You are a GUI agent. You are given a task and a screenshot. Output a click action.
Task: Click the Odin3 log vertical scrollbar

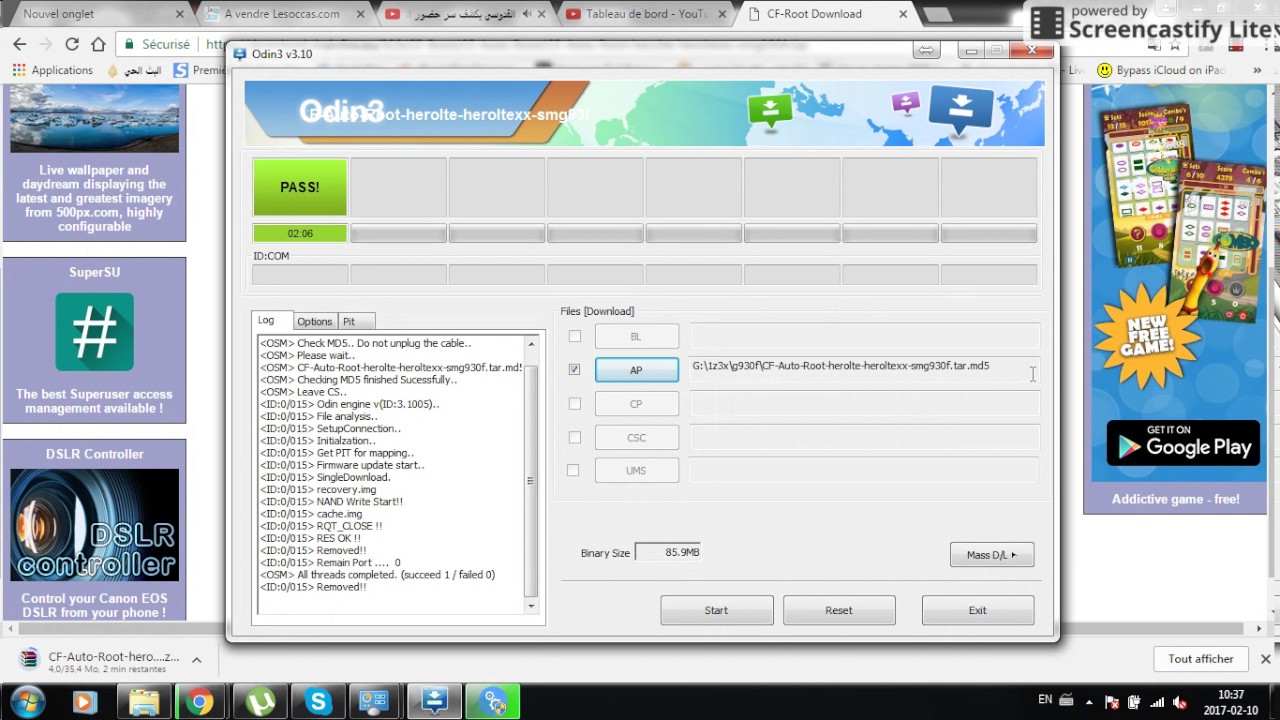point(531,475)
